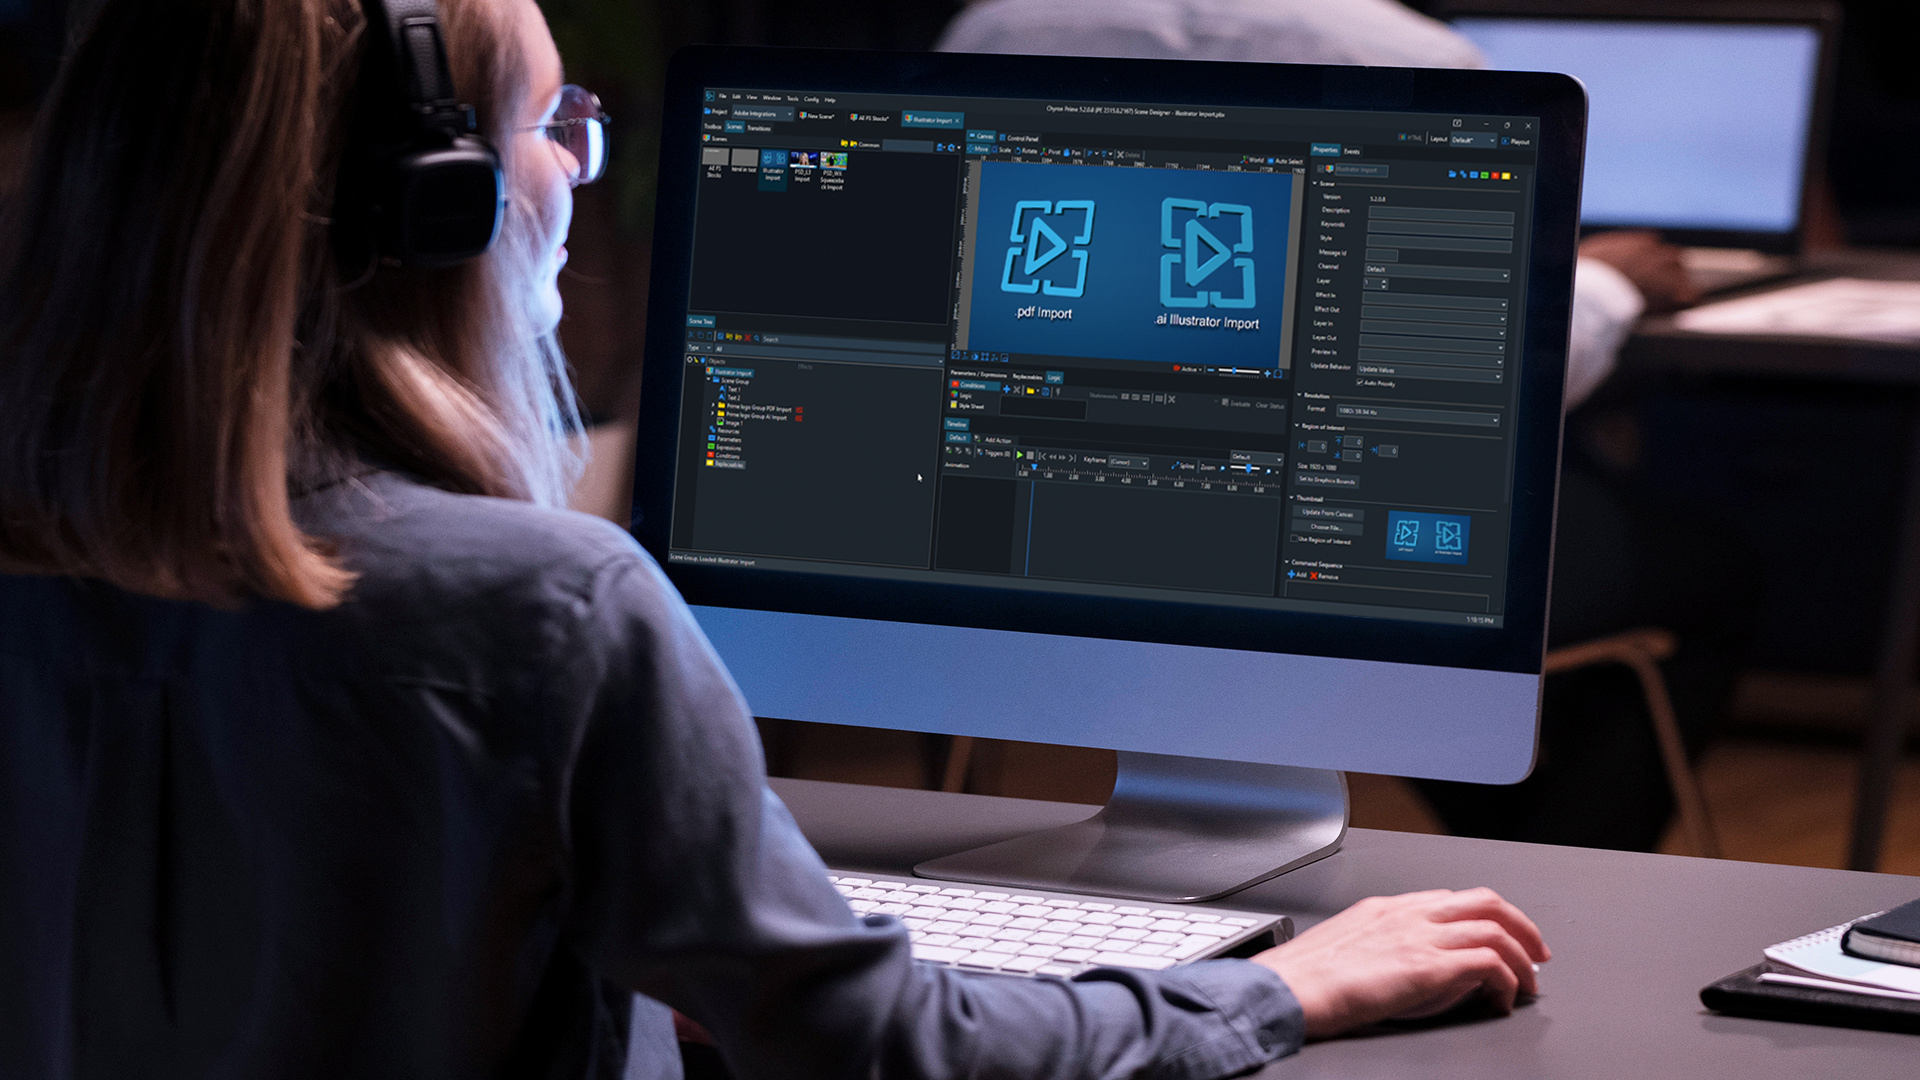Expand Prime logo Group PDF Import node
The width and height of the screenshot is (1920, 1080).
click(713, 405)
